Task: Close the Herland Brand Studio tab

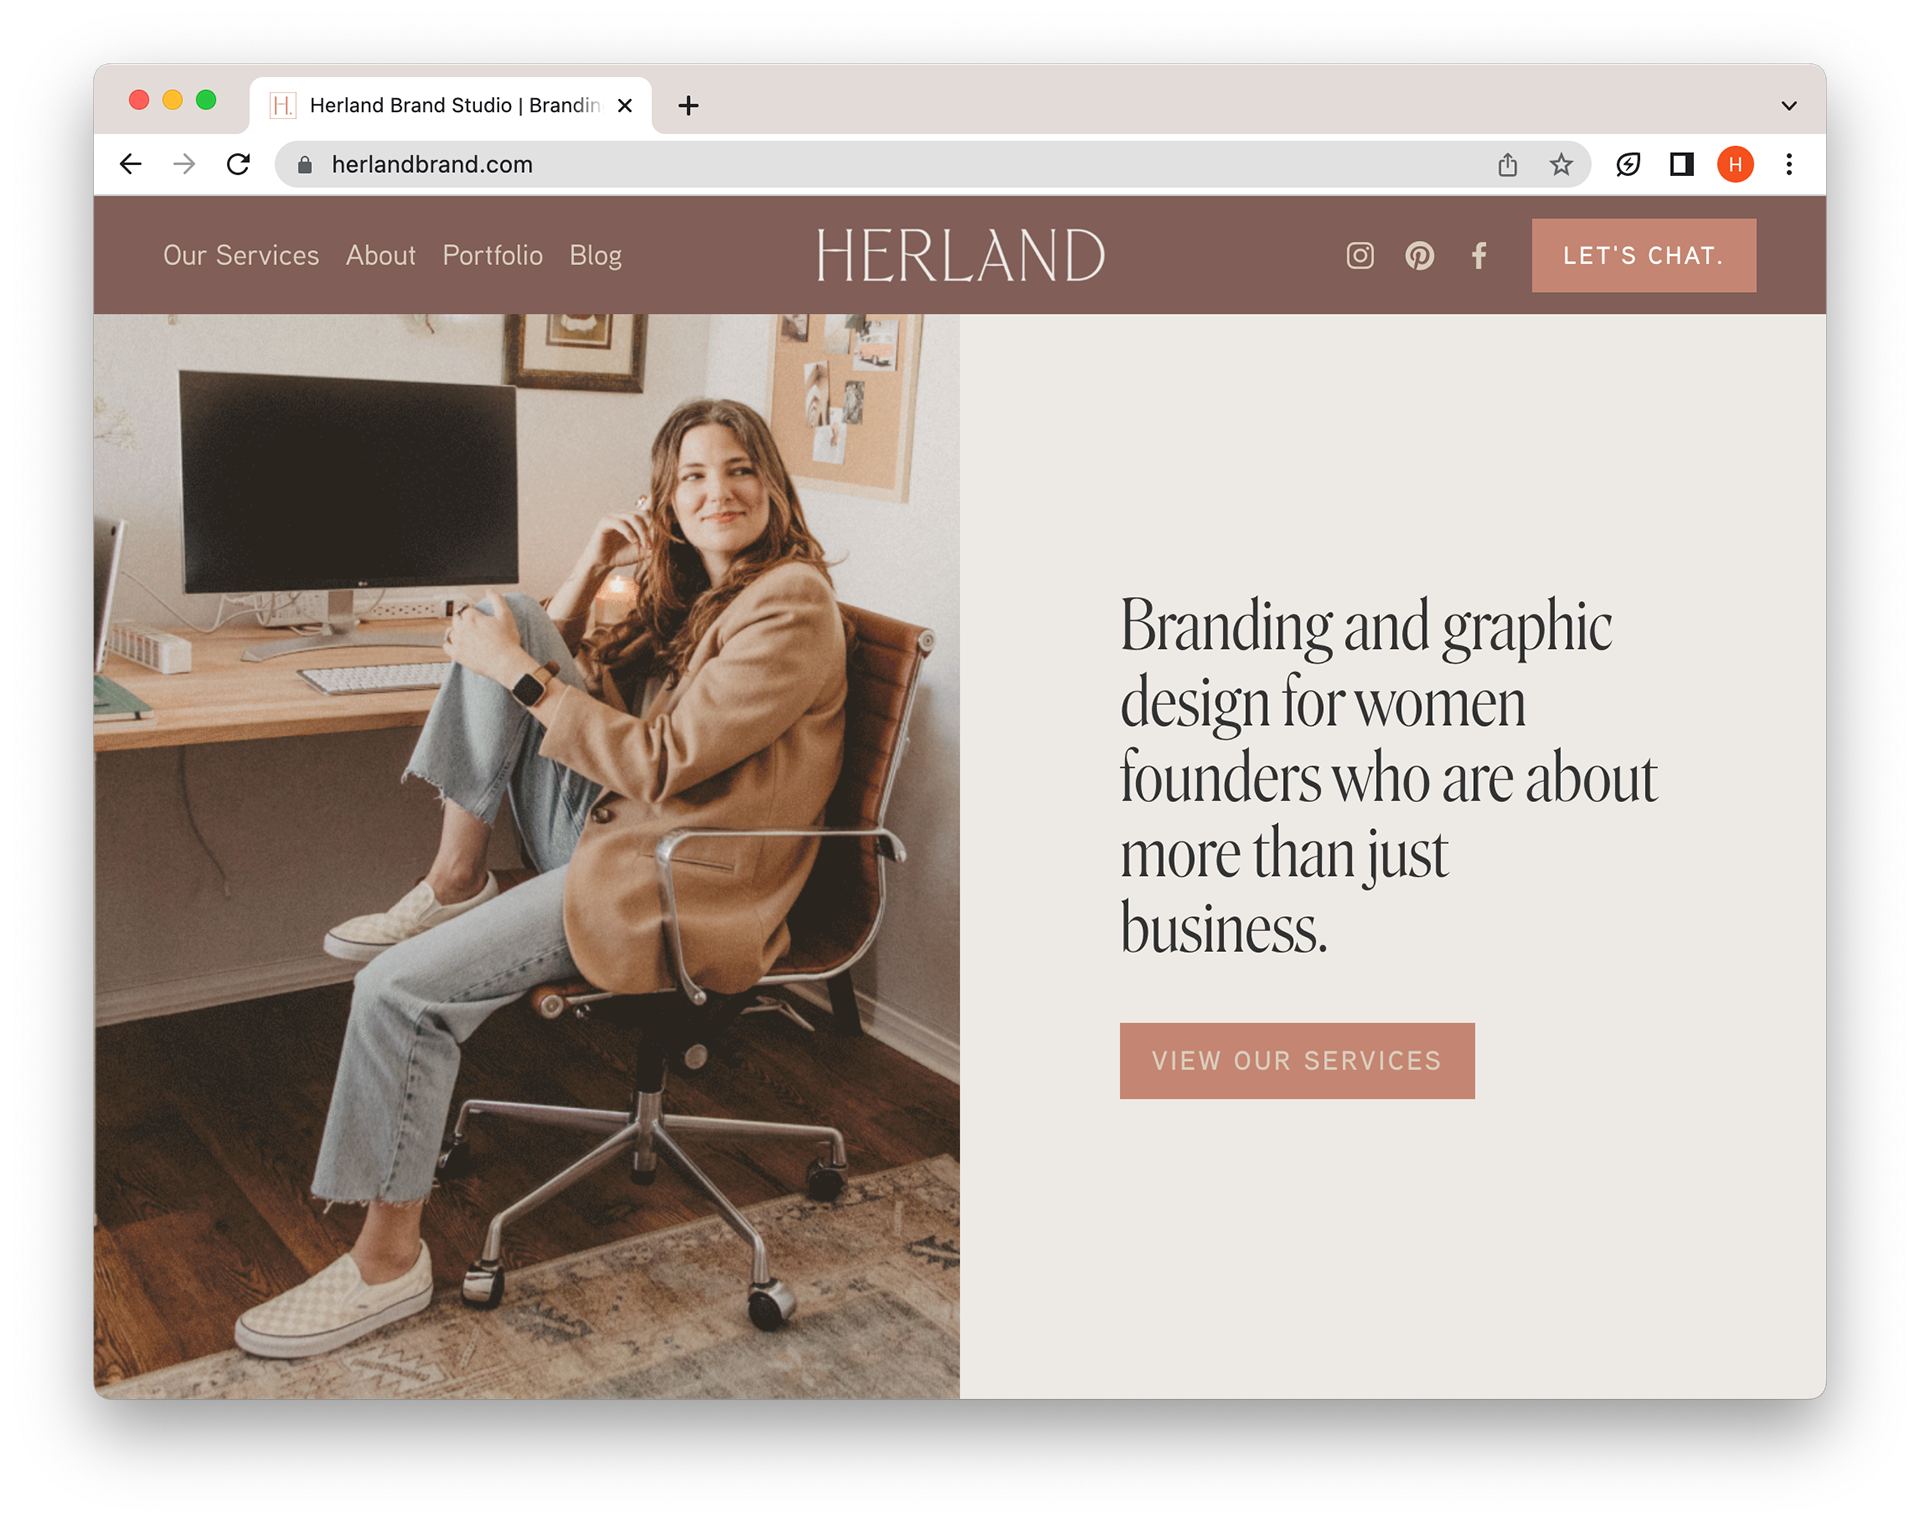Action: [625, 105]
